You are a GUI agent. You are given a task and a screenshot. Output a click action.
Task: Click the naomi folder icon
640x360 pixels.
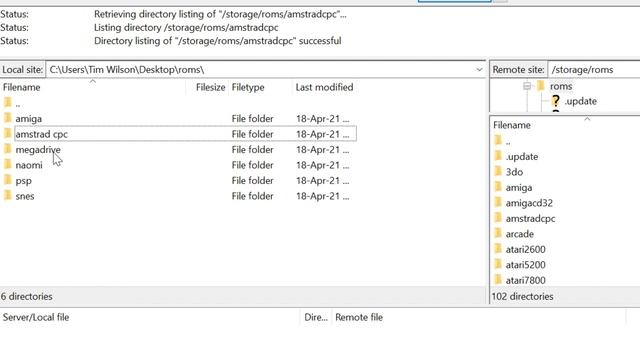pos(8,164)
